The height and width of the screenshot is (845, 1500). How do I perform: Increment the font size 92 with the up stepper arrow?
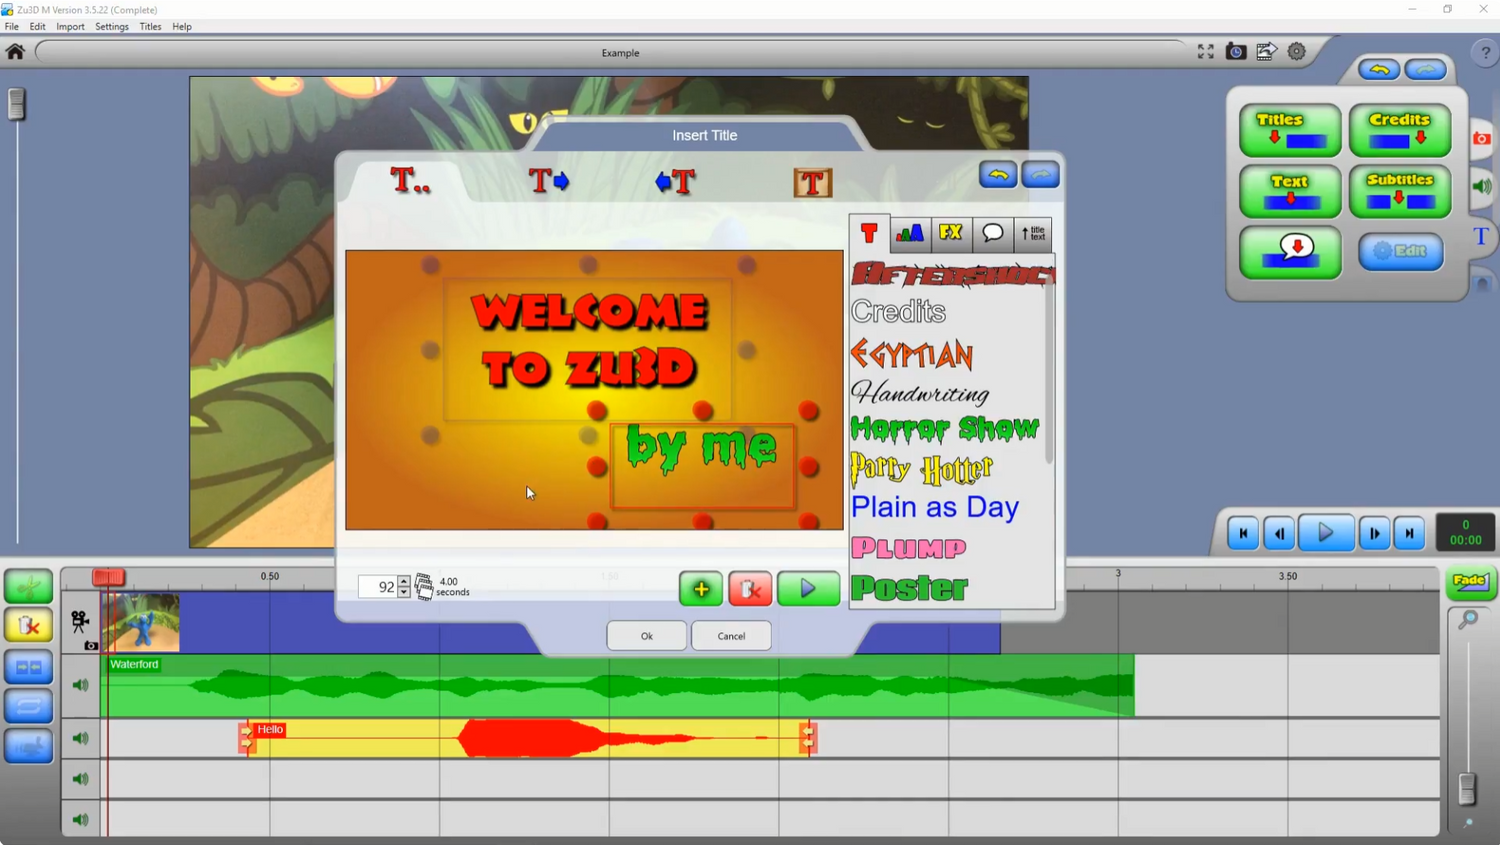pos(403,581)
